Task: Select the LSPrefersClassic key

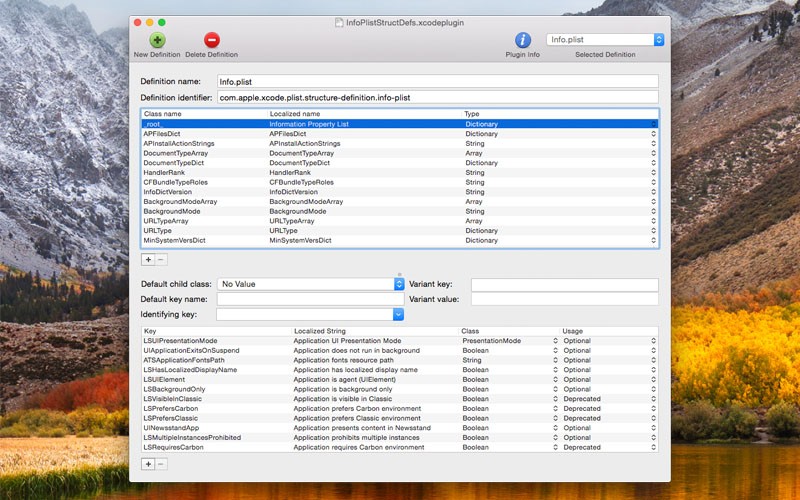Action: point(170,418)
